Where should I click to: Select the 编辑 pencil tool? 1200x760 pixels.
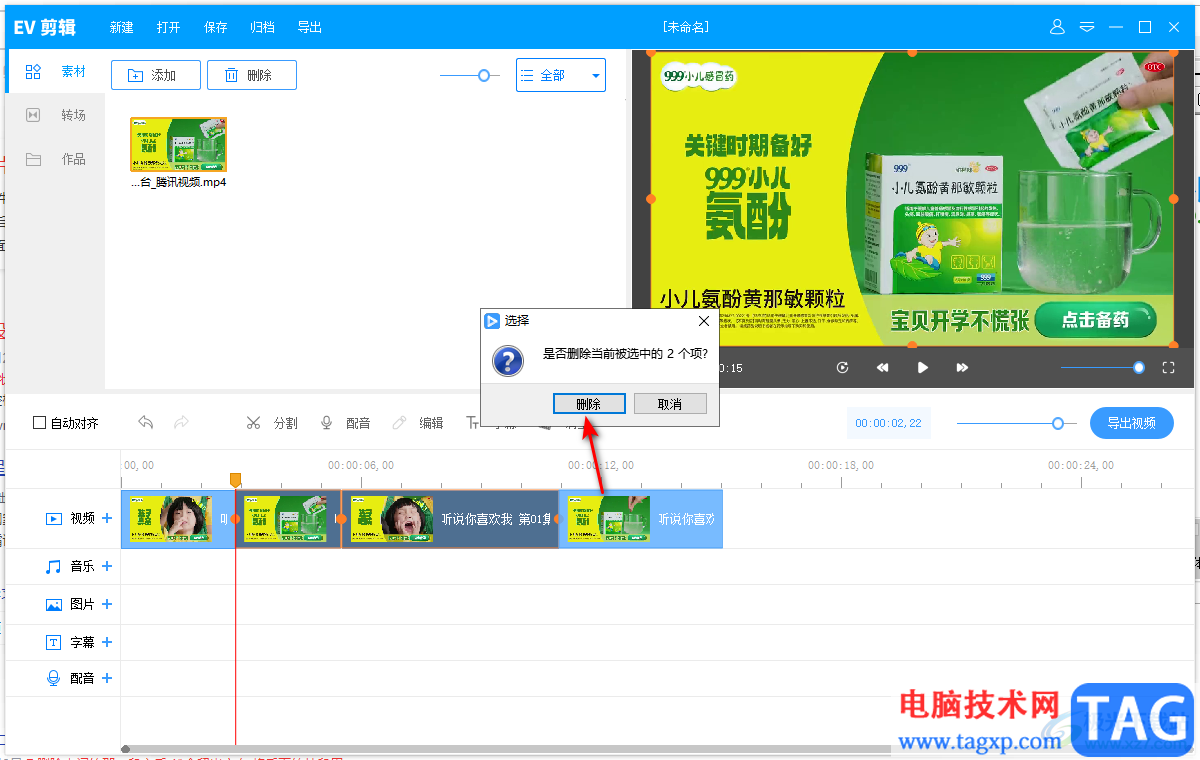(417, 423)
